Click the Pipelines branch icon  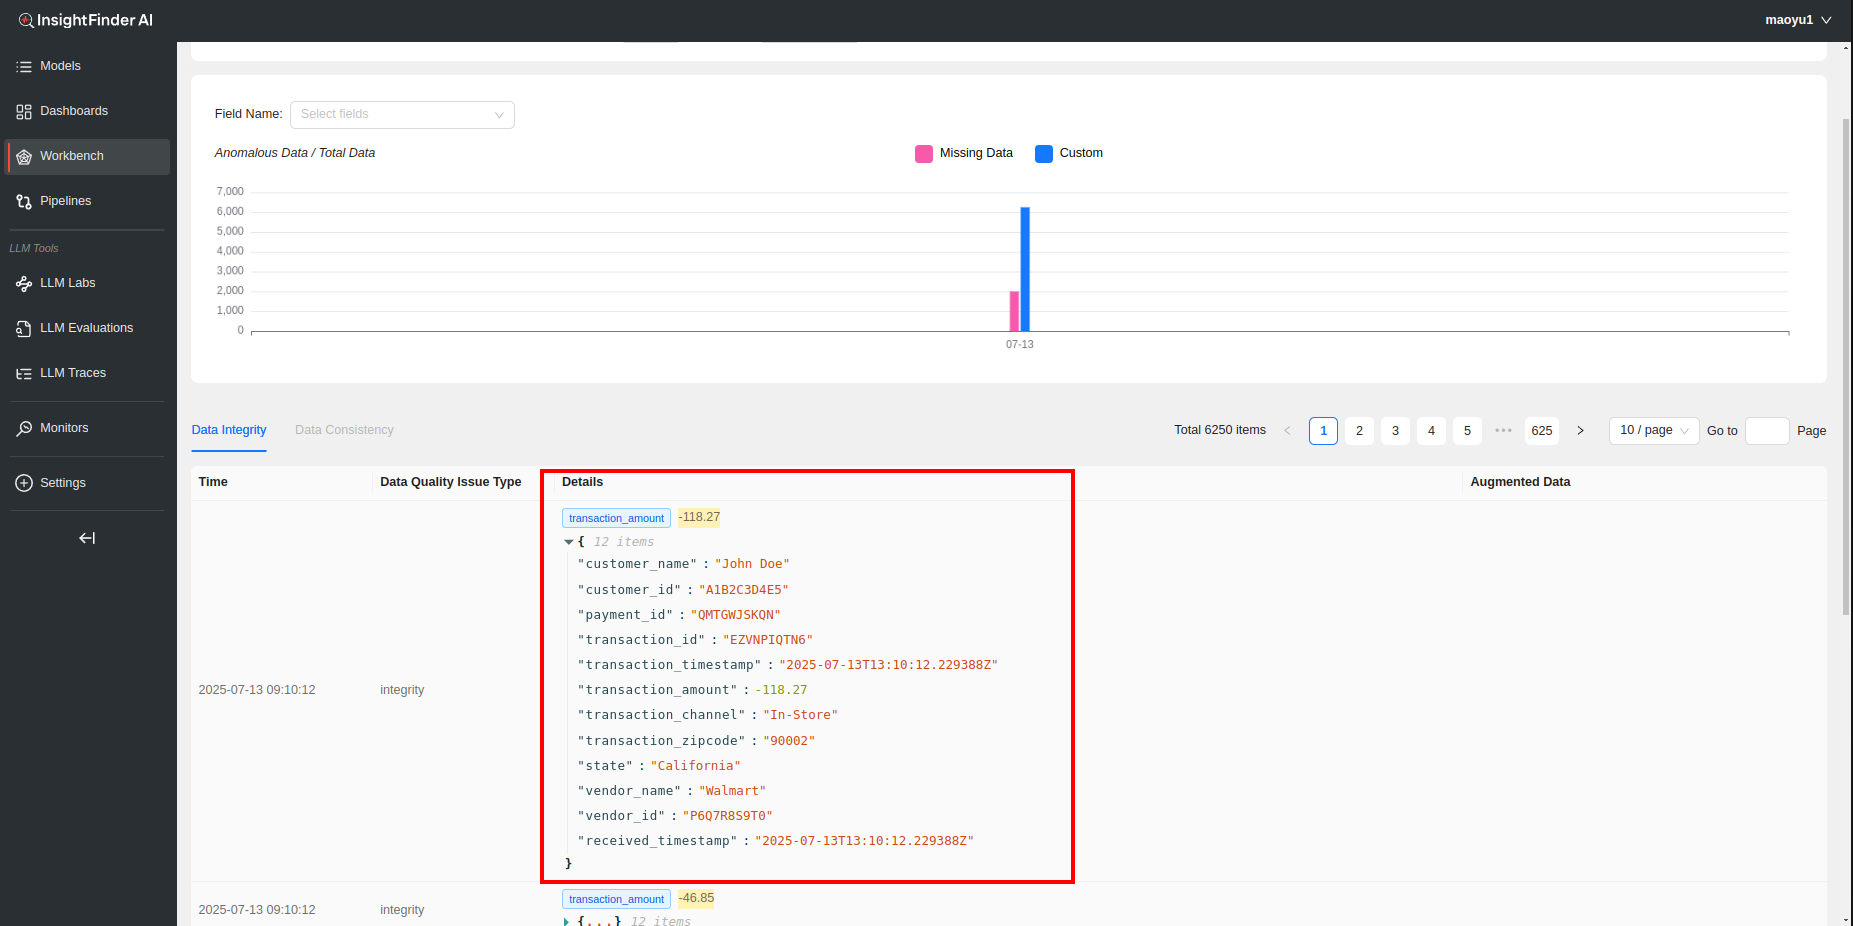pyautogui.click(x=24, y=202)
